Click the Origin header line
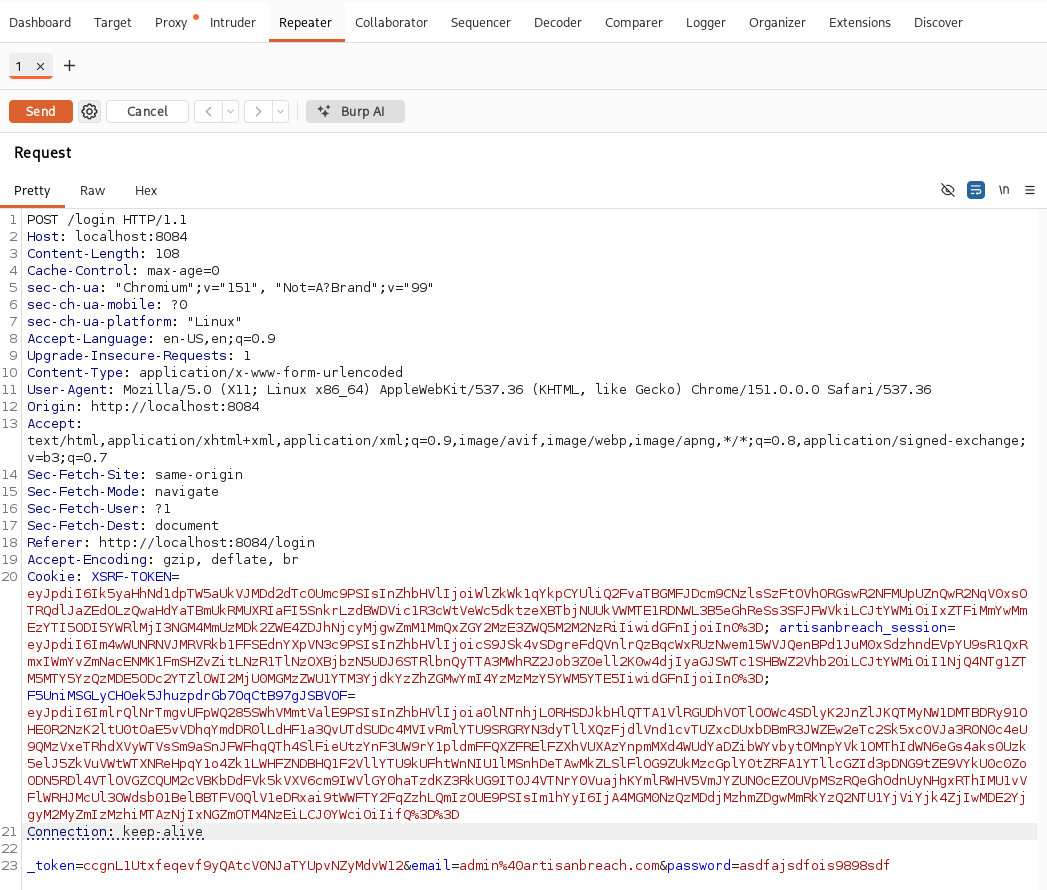The height and width of the screenshot is (890, 1047). pos(143,407)
